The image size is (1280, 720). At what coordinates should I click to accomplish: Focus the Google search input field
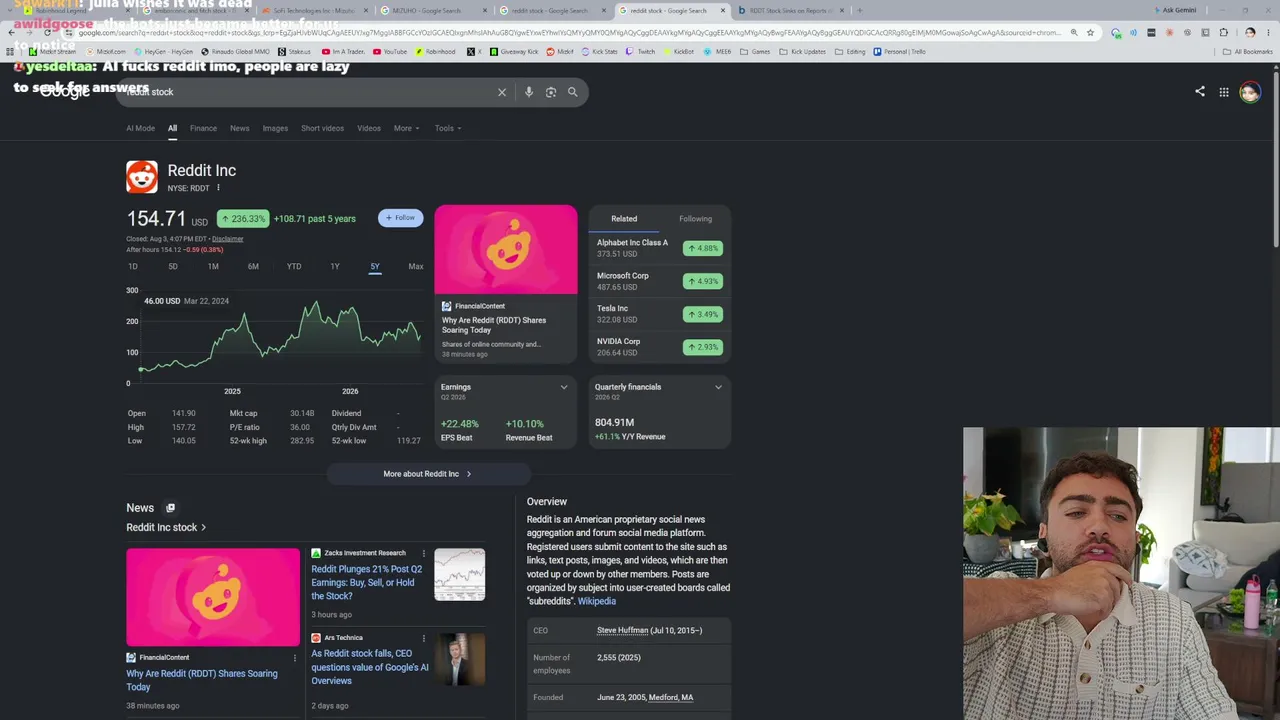(x=310, y=92)
